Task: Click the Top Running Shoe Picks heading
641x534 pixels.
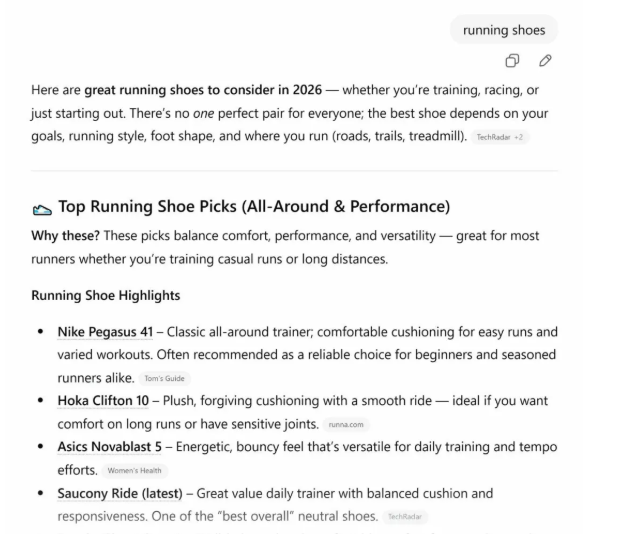Action: (254, 207)
